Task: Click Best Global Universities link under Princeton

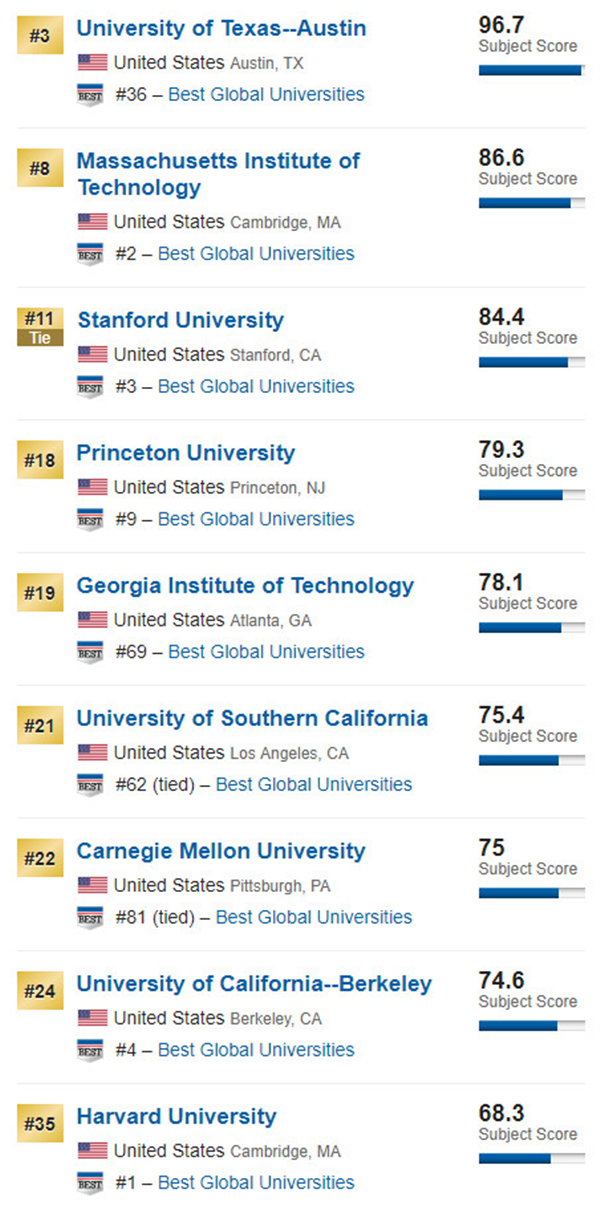Action: pos(256,519)
